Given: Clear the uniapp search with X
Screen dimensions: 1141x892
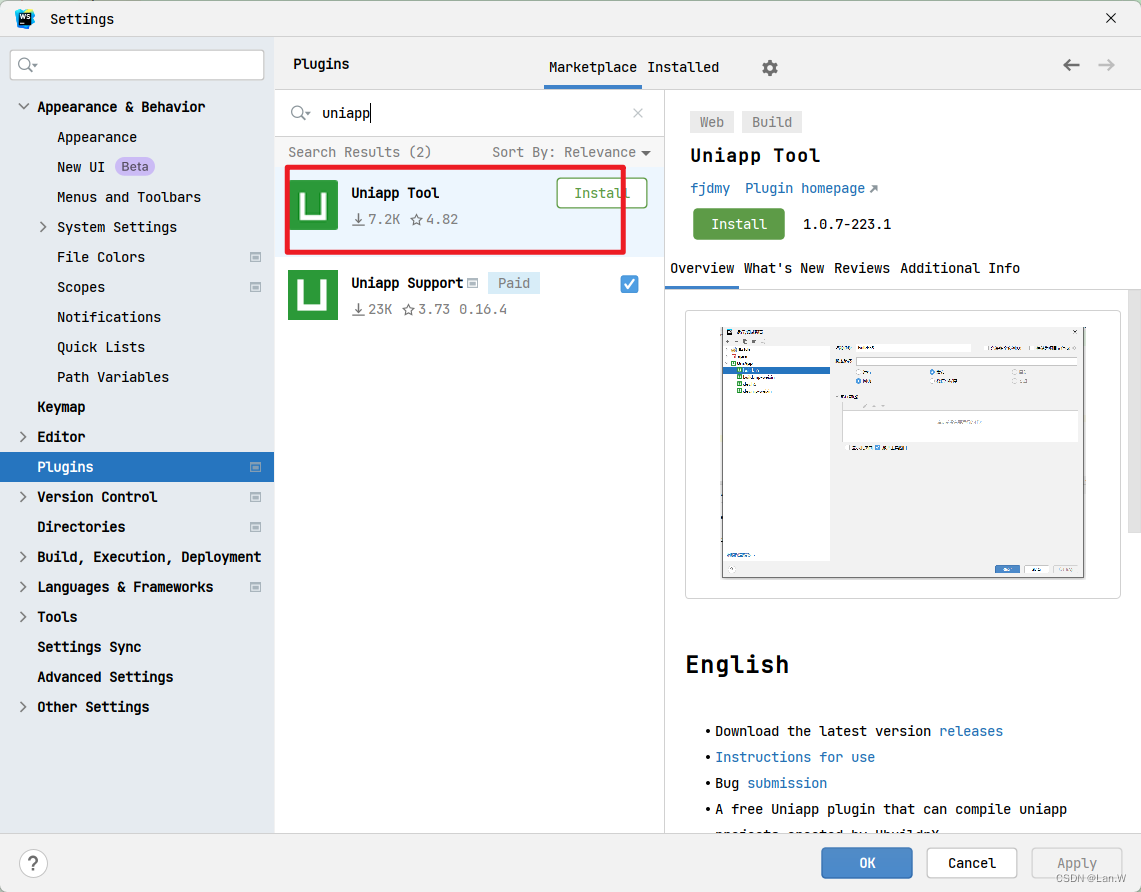Looking at the screenshot, I should click(x=638, y=113).
